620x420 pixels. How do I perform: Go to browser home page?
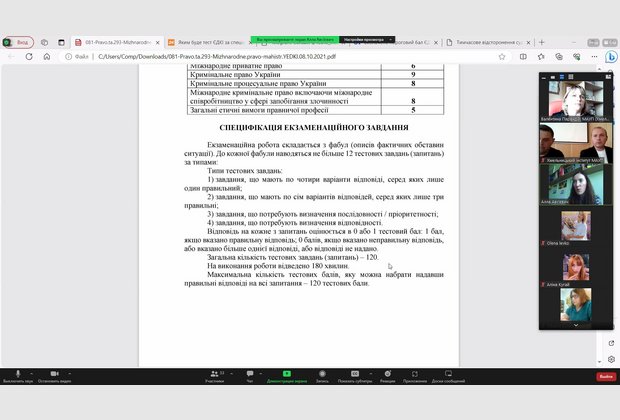(x=47, y=57)
